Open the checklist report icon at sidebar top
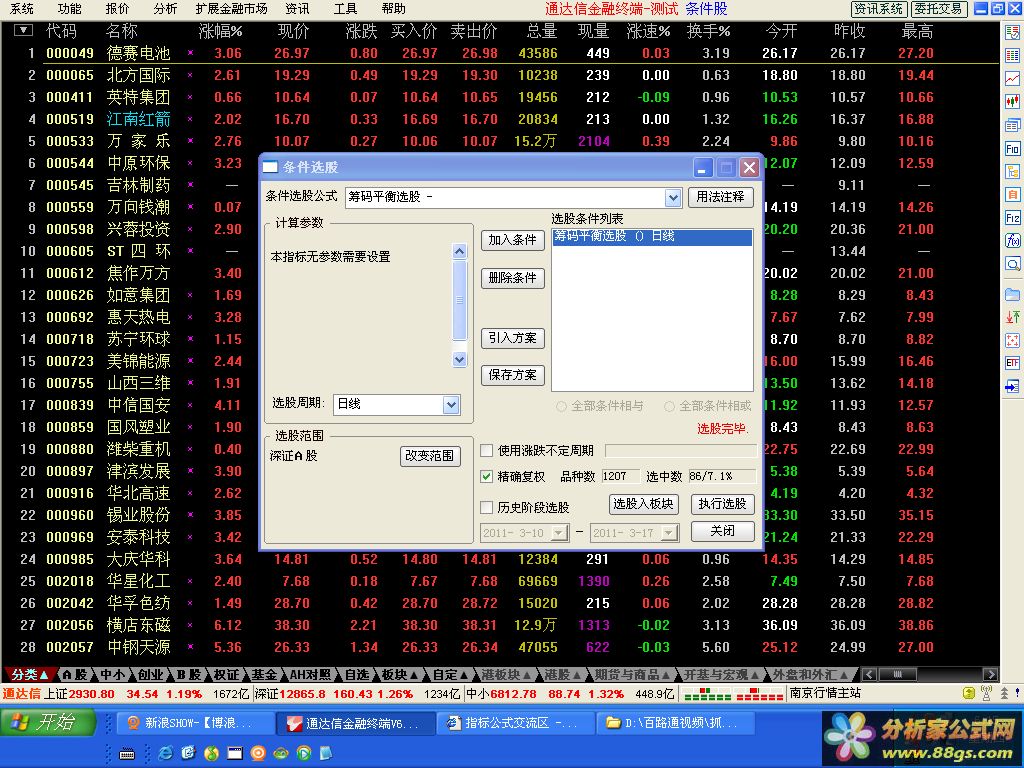Screen dimensions: 1024x768 click(x=1012, y=33)
